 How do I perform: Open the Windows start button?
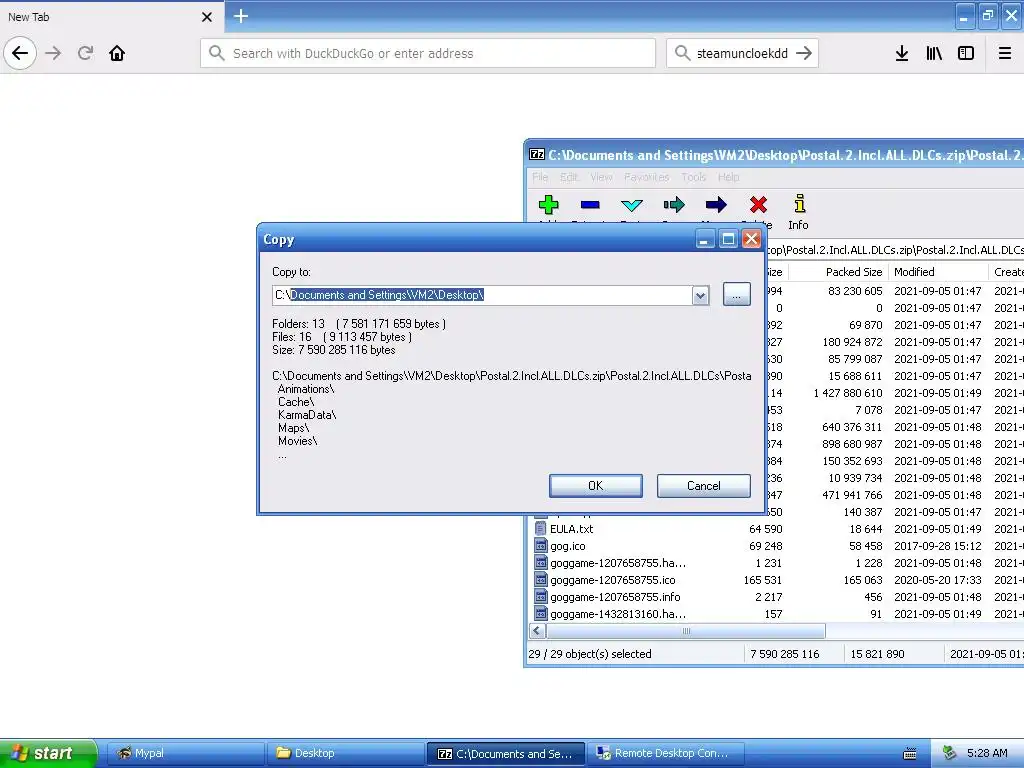[x=47, y=753]
